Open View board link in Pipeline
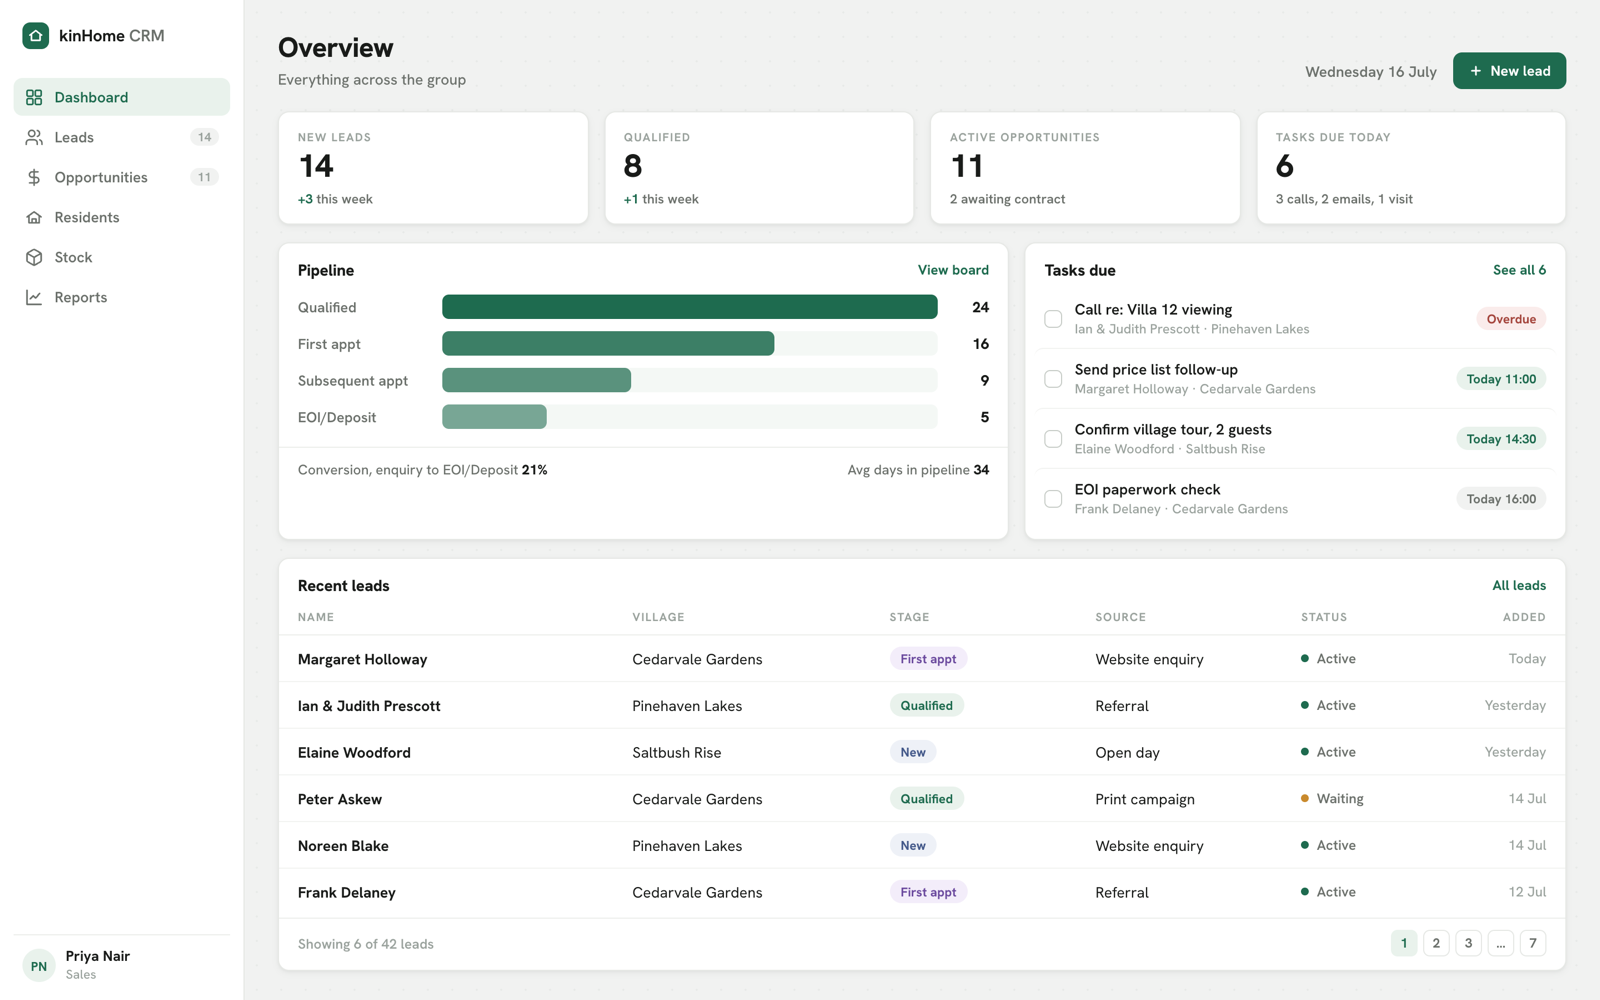This screenshot has width=1600, height=1000. click(x=953, y=270)
